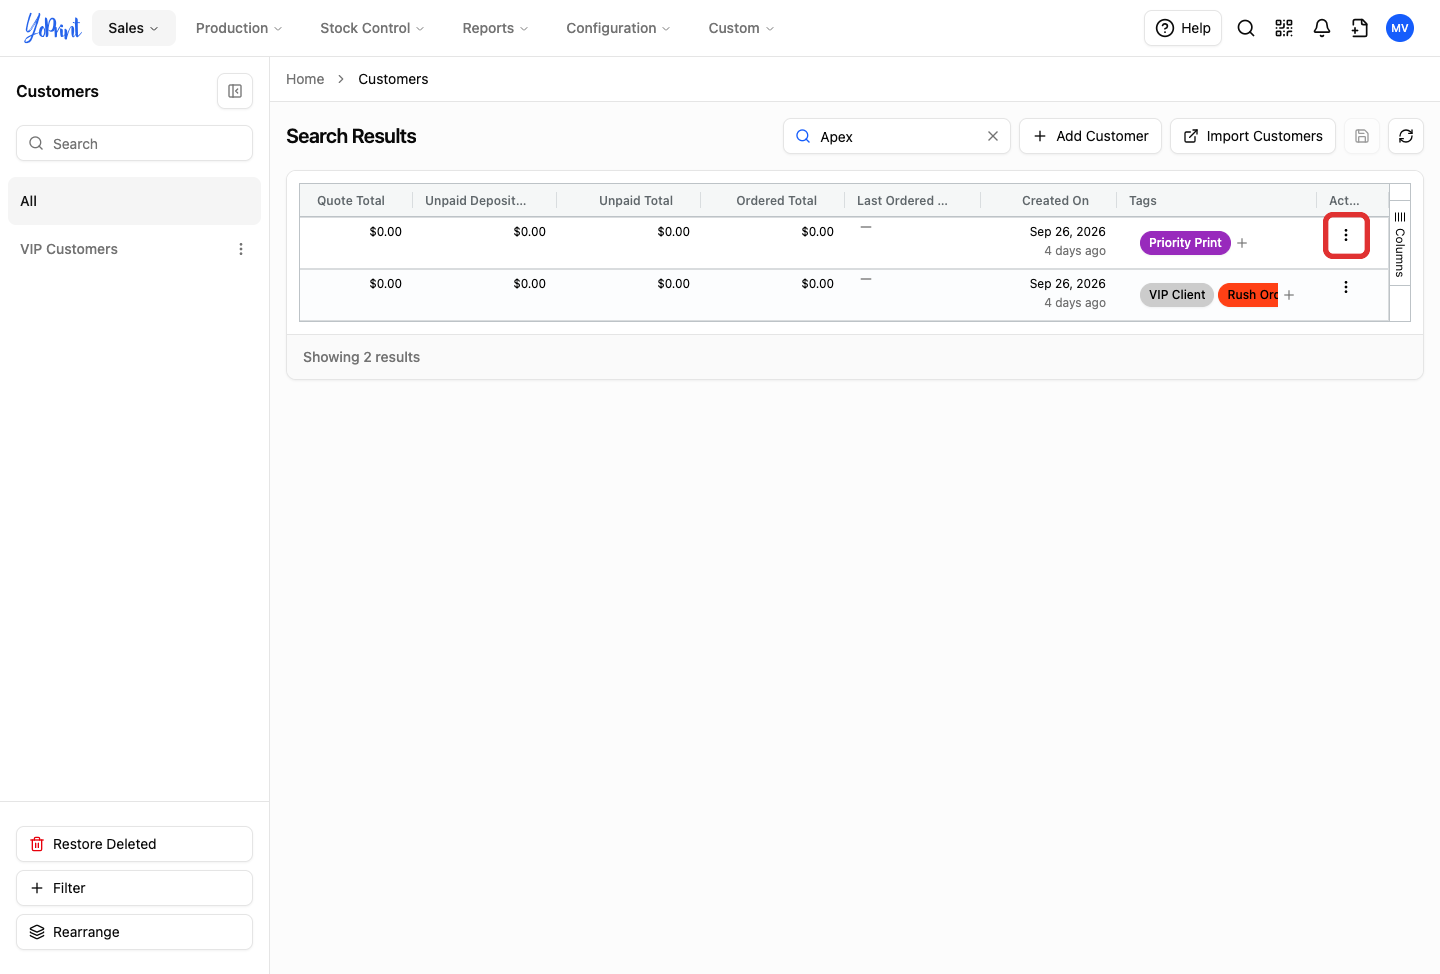Open the Production dropdown menu
Viewport: 1440px width, 974px height.
tap(239, 28)
